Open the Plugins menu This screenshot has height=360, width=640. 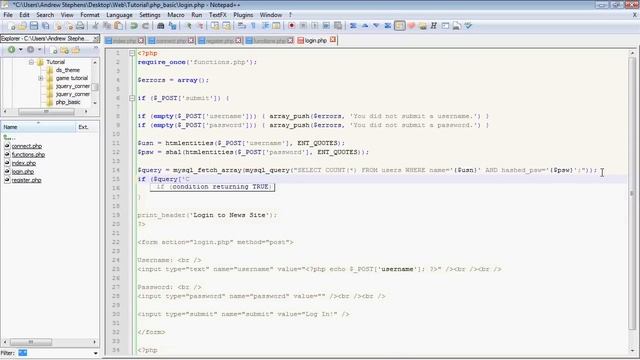pos(243,15)
